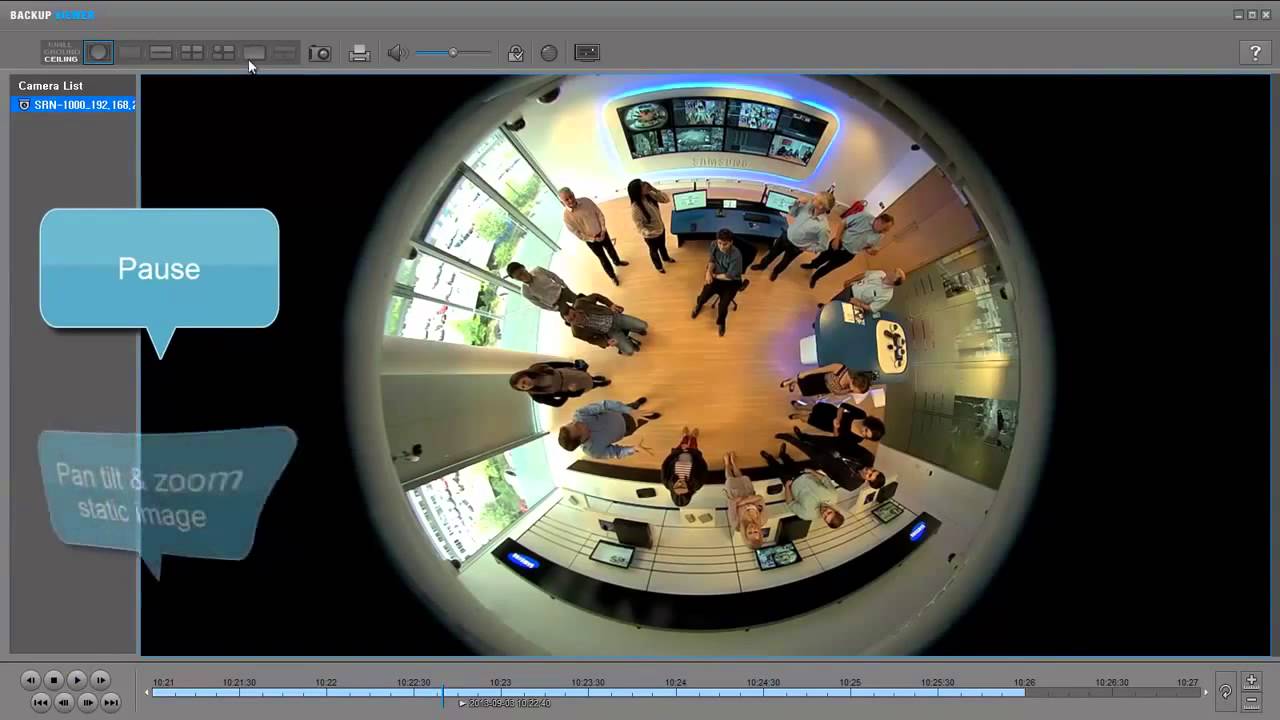
Task: Select the SRN-1000 camera in Camera List
Action: point(74,104)
